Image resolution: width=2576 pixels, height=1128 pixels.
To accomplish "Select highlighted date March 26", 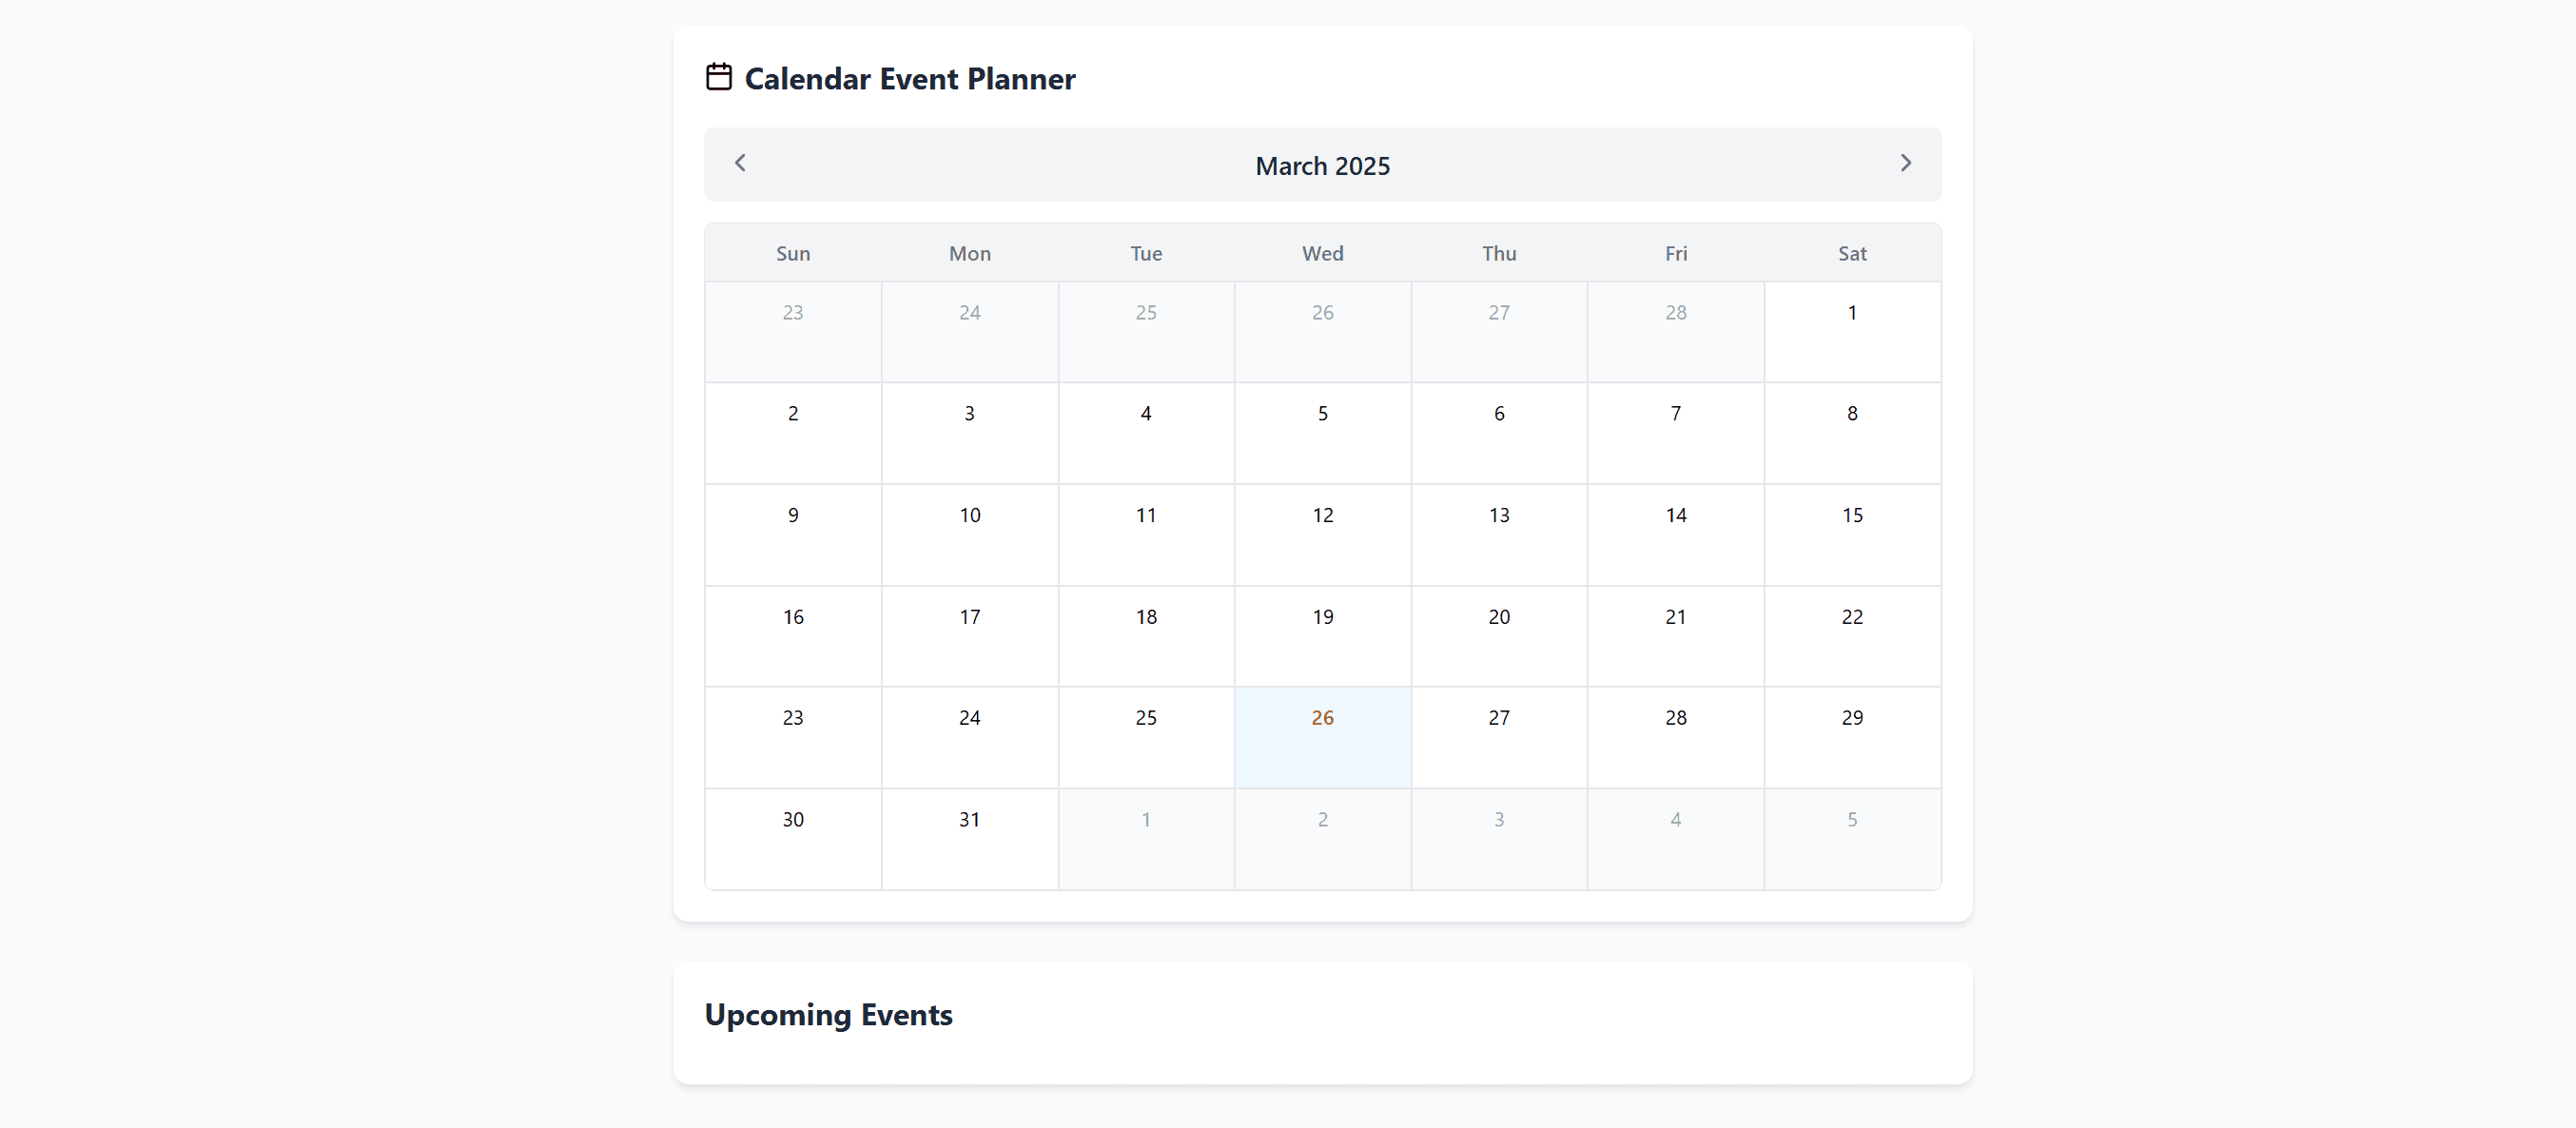I will [x=1322, y=737].
